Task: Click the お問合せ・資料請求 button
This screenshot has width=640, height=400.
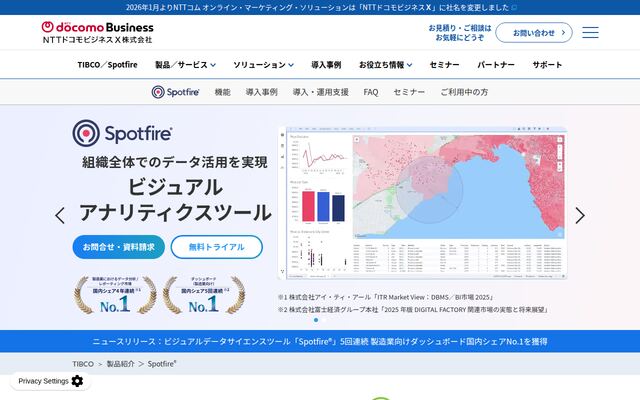Action: pos(119,247)
